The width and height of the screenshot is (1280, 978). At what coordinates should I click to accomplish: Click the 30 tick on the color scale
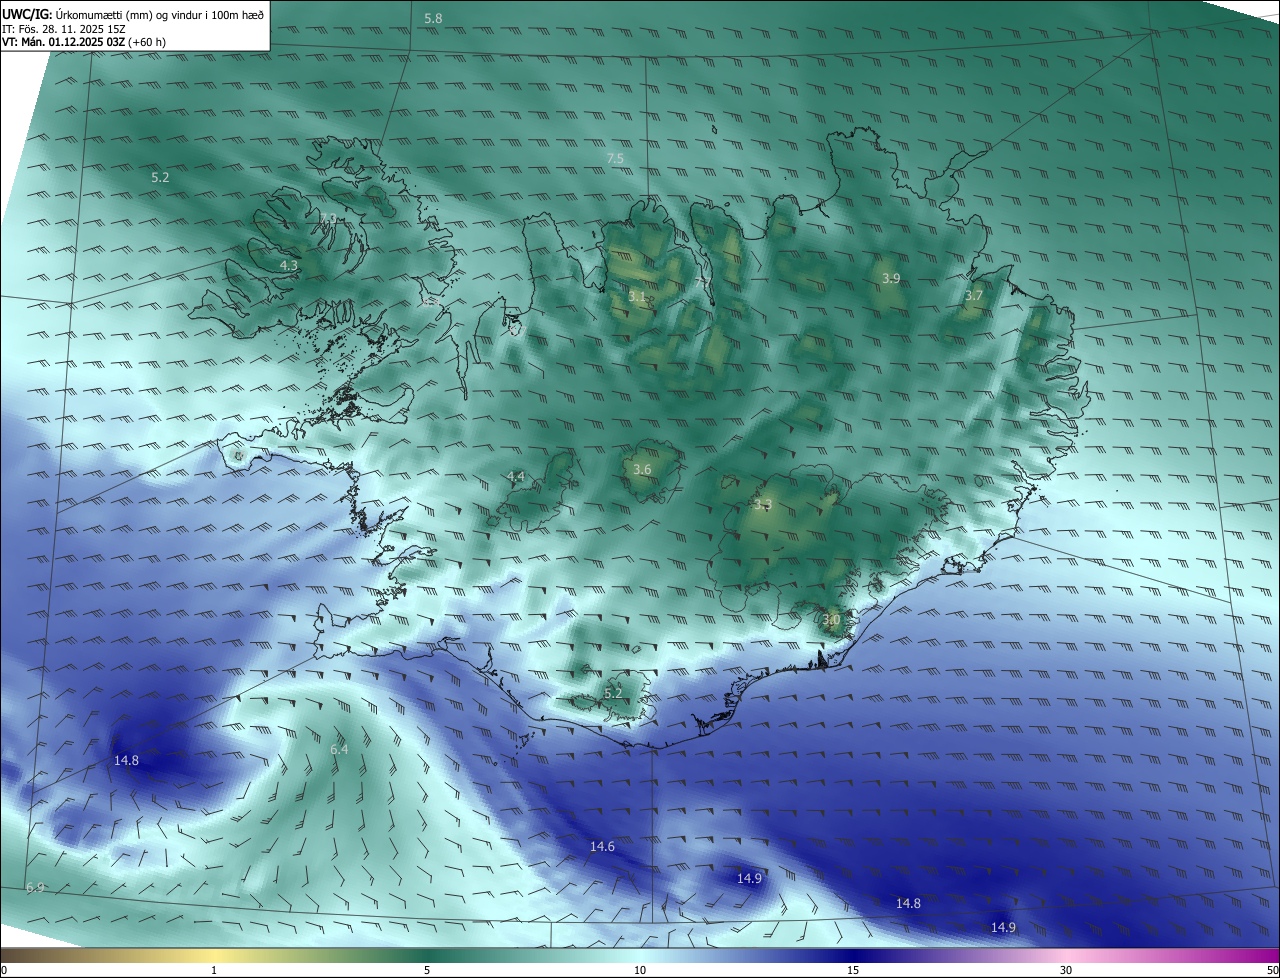[x=1066, y=970]
